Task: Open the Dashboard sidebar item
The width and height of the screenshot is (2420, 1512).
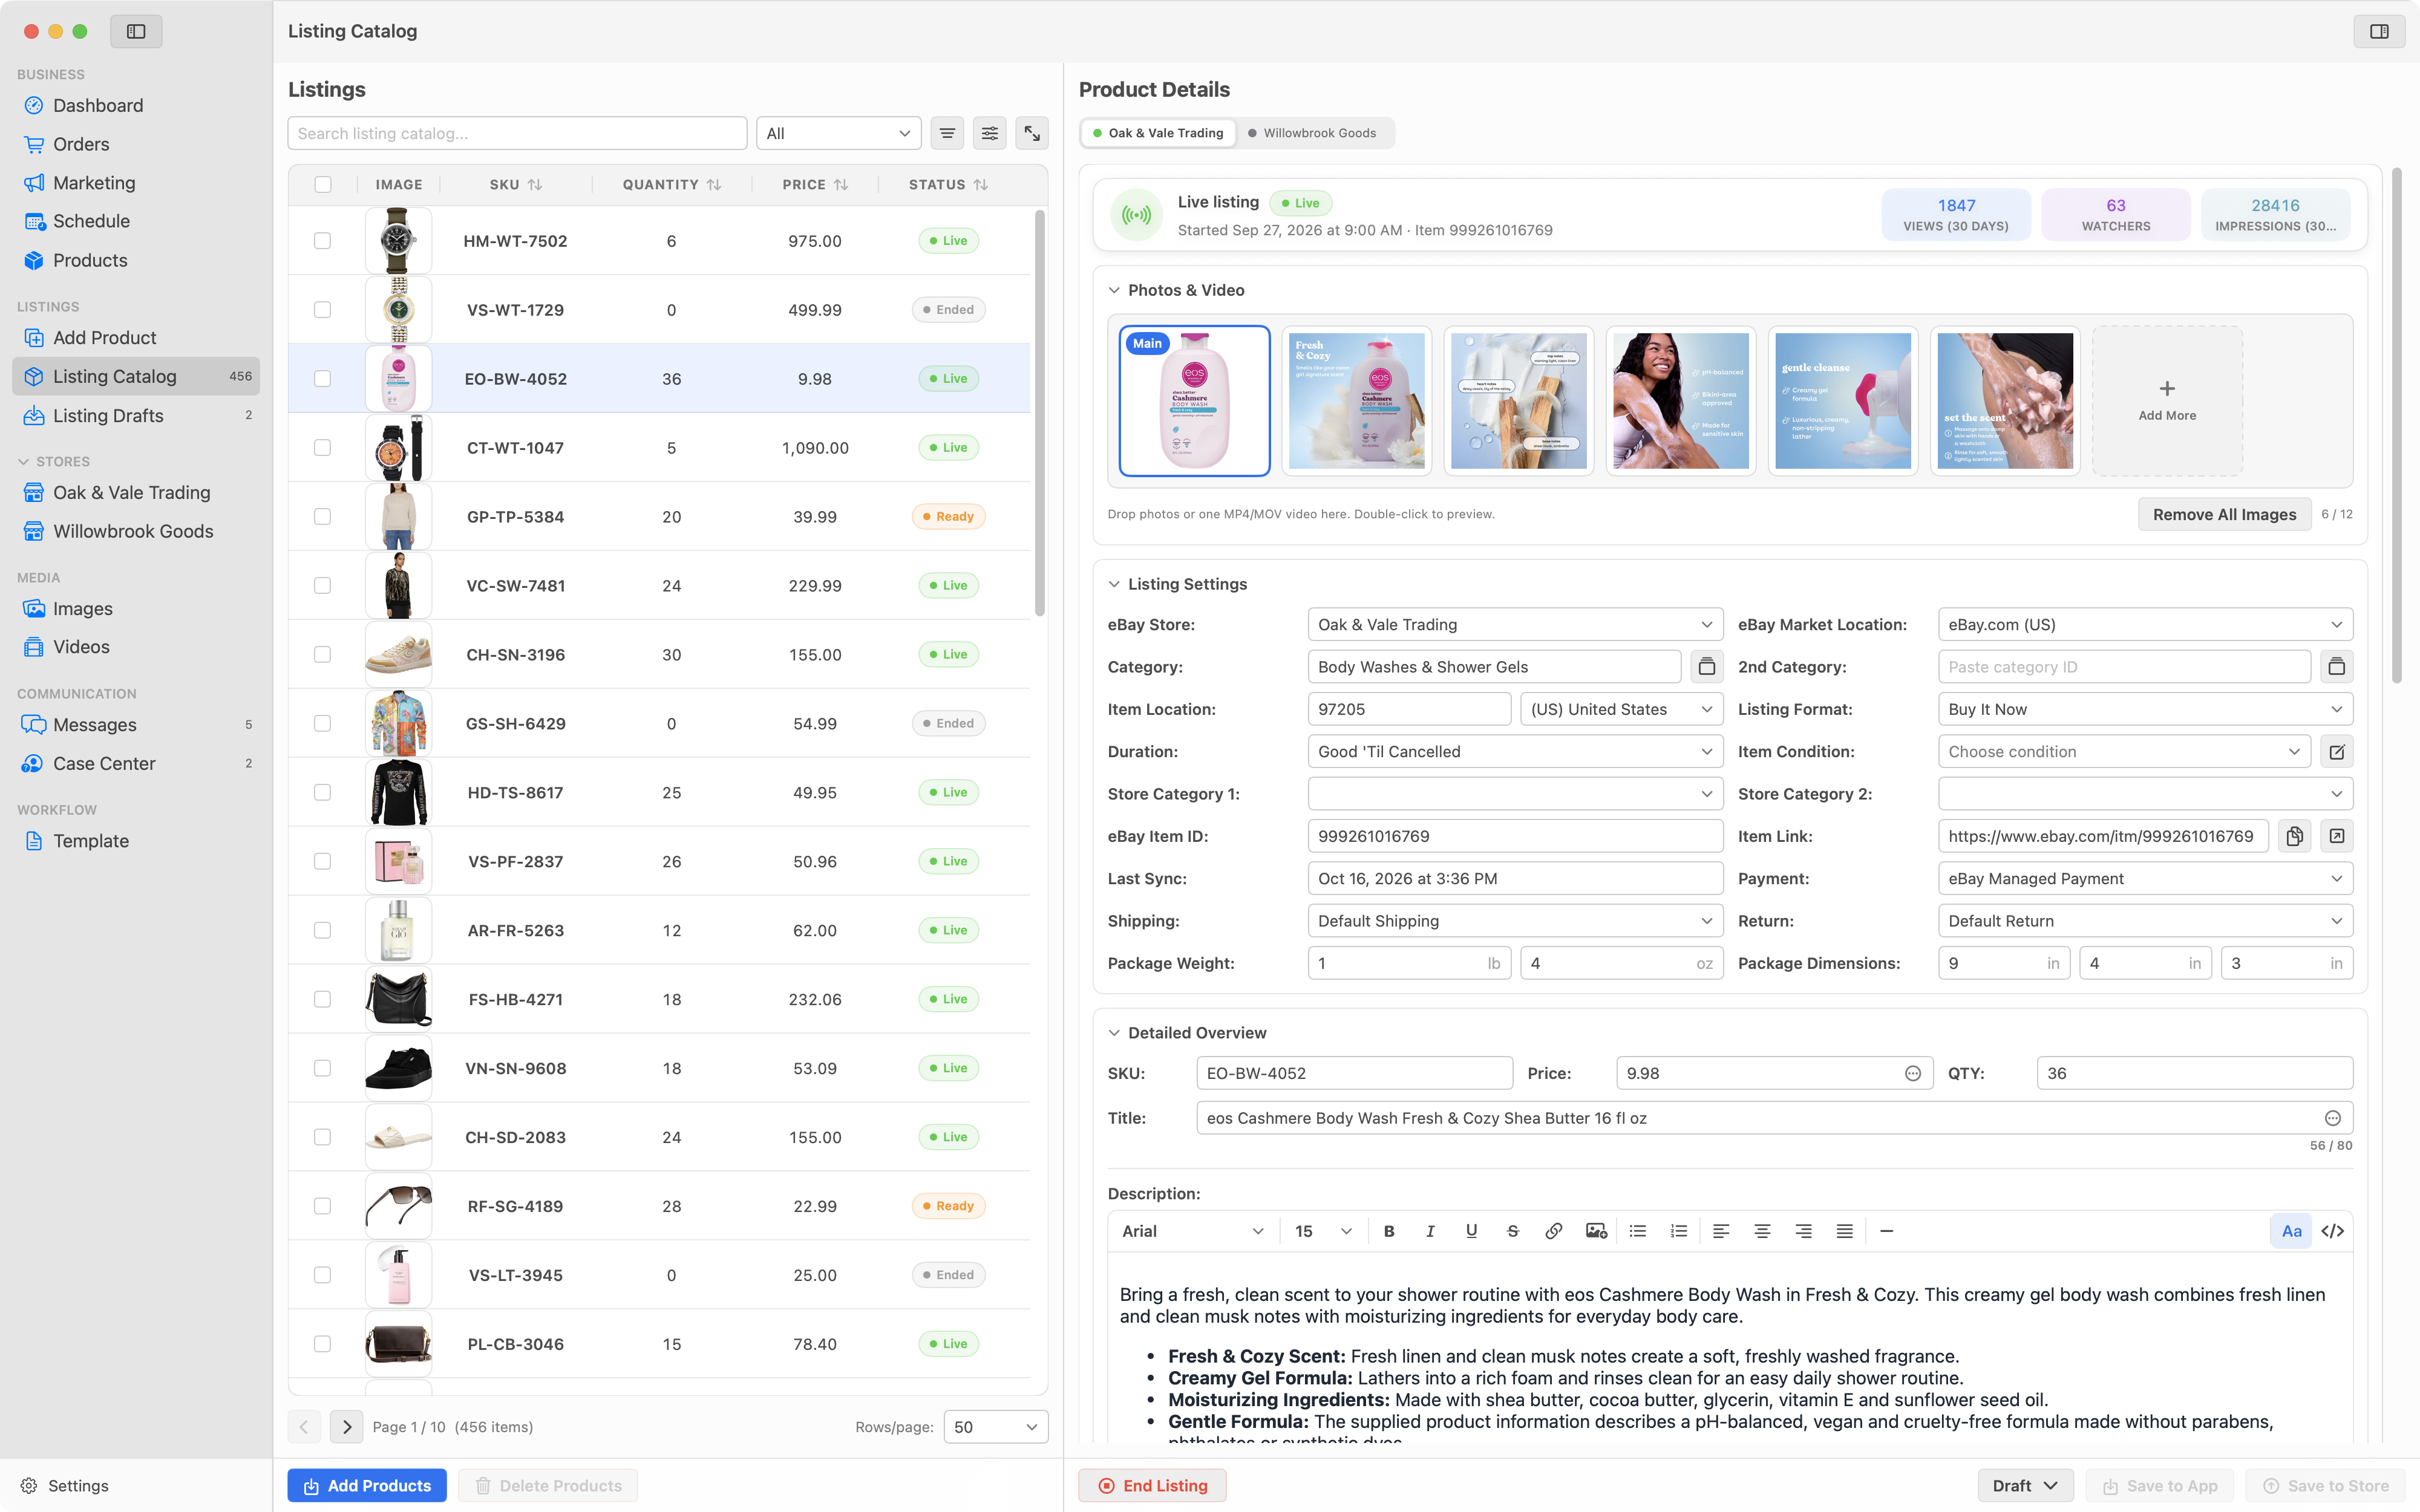Action: coord(136,105)
